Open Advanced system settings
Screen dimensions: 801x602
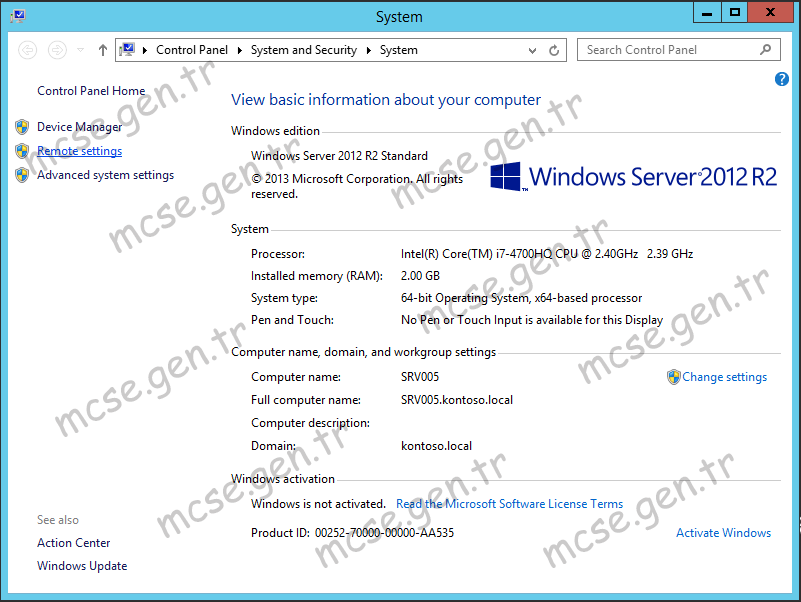point(105,175)
